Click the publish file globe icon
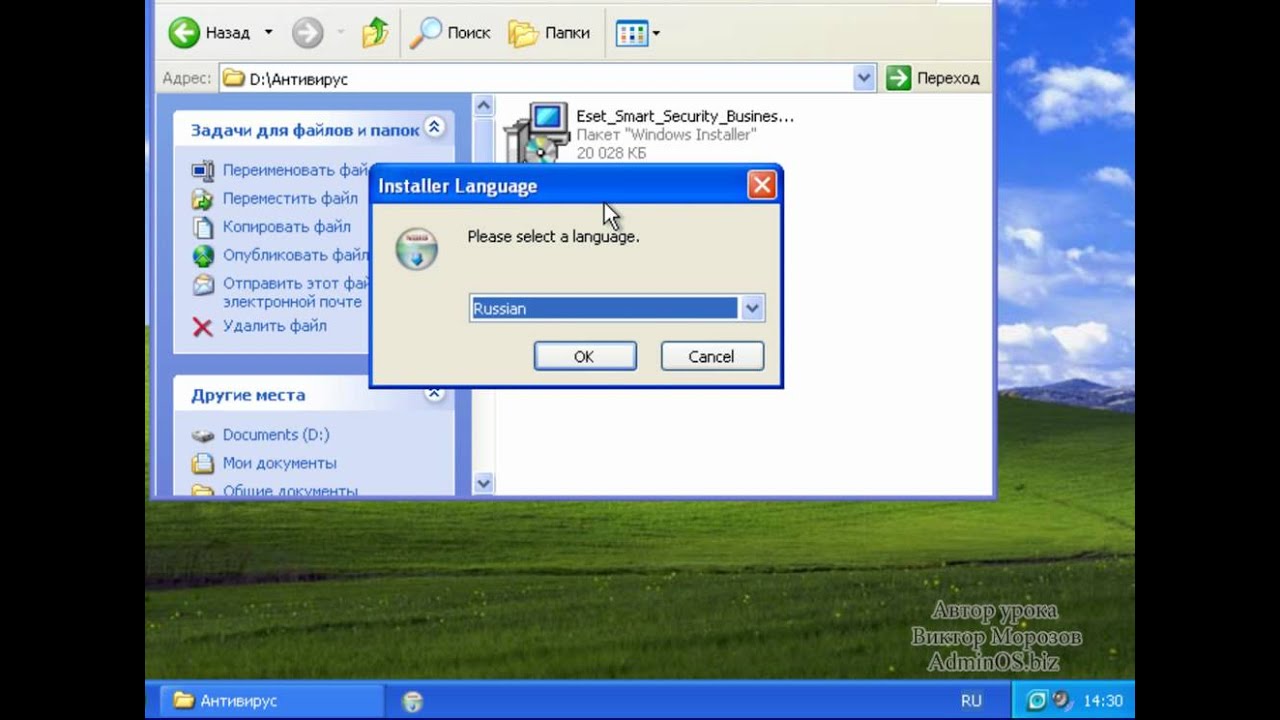Image resolution: width=1280 pixels, height=720 pixels. point(203,255)
